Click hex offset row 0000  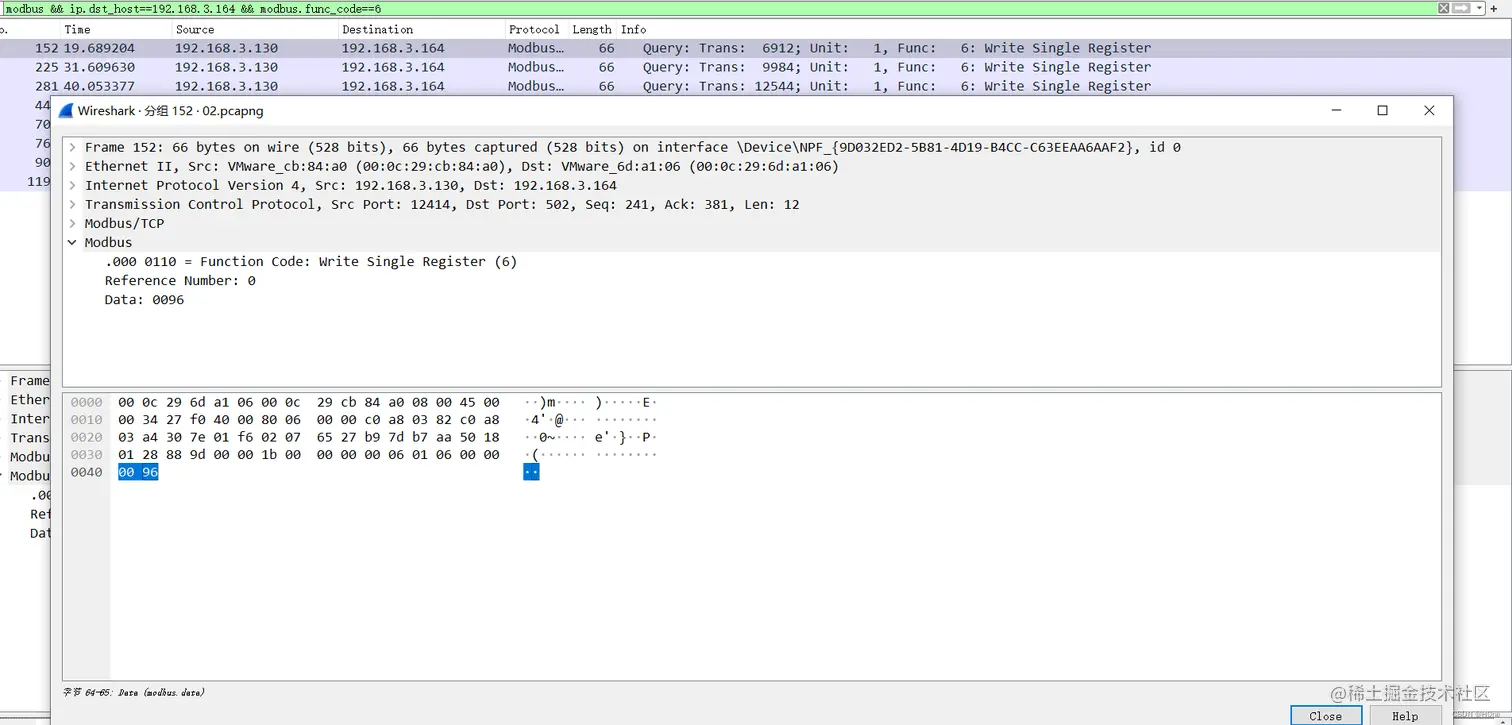86,402
